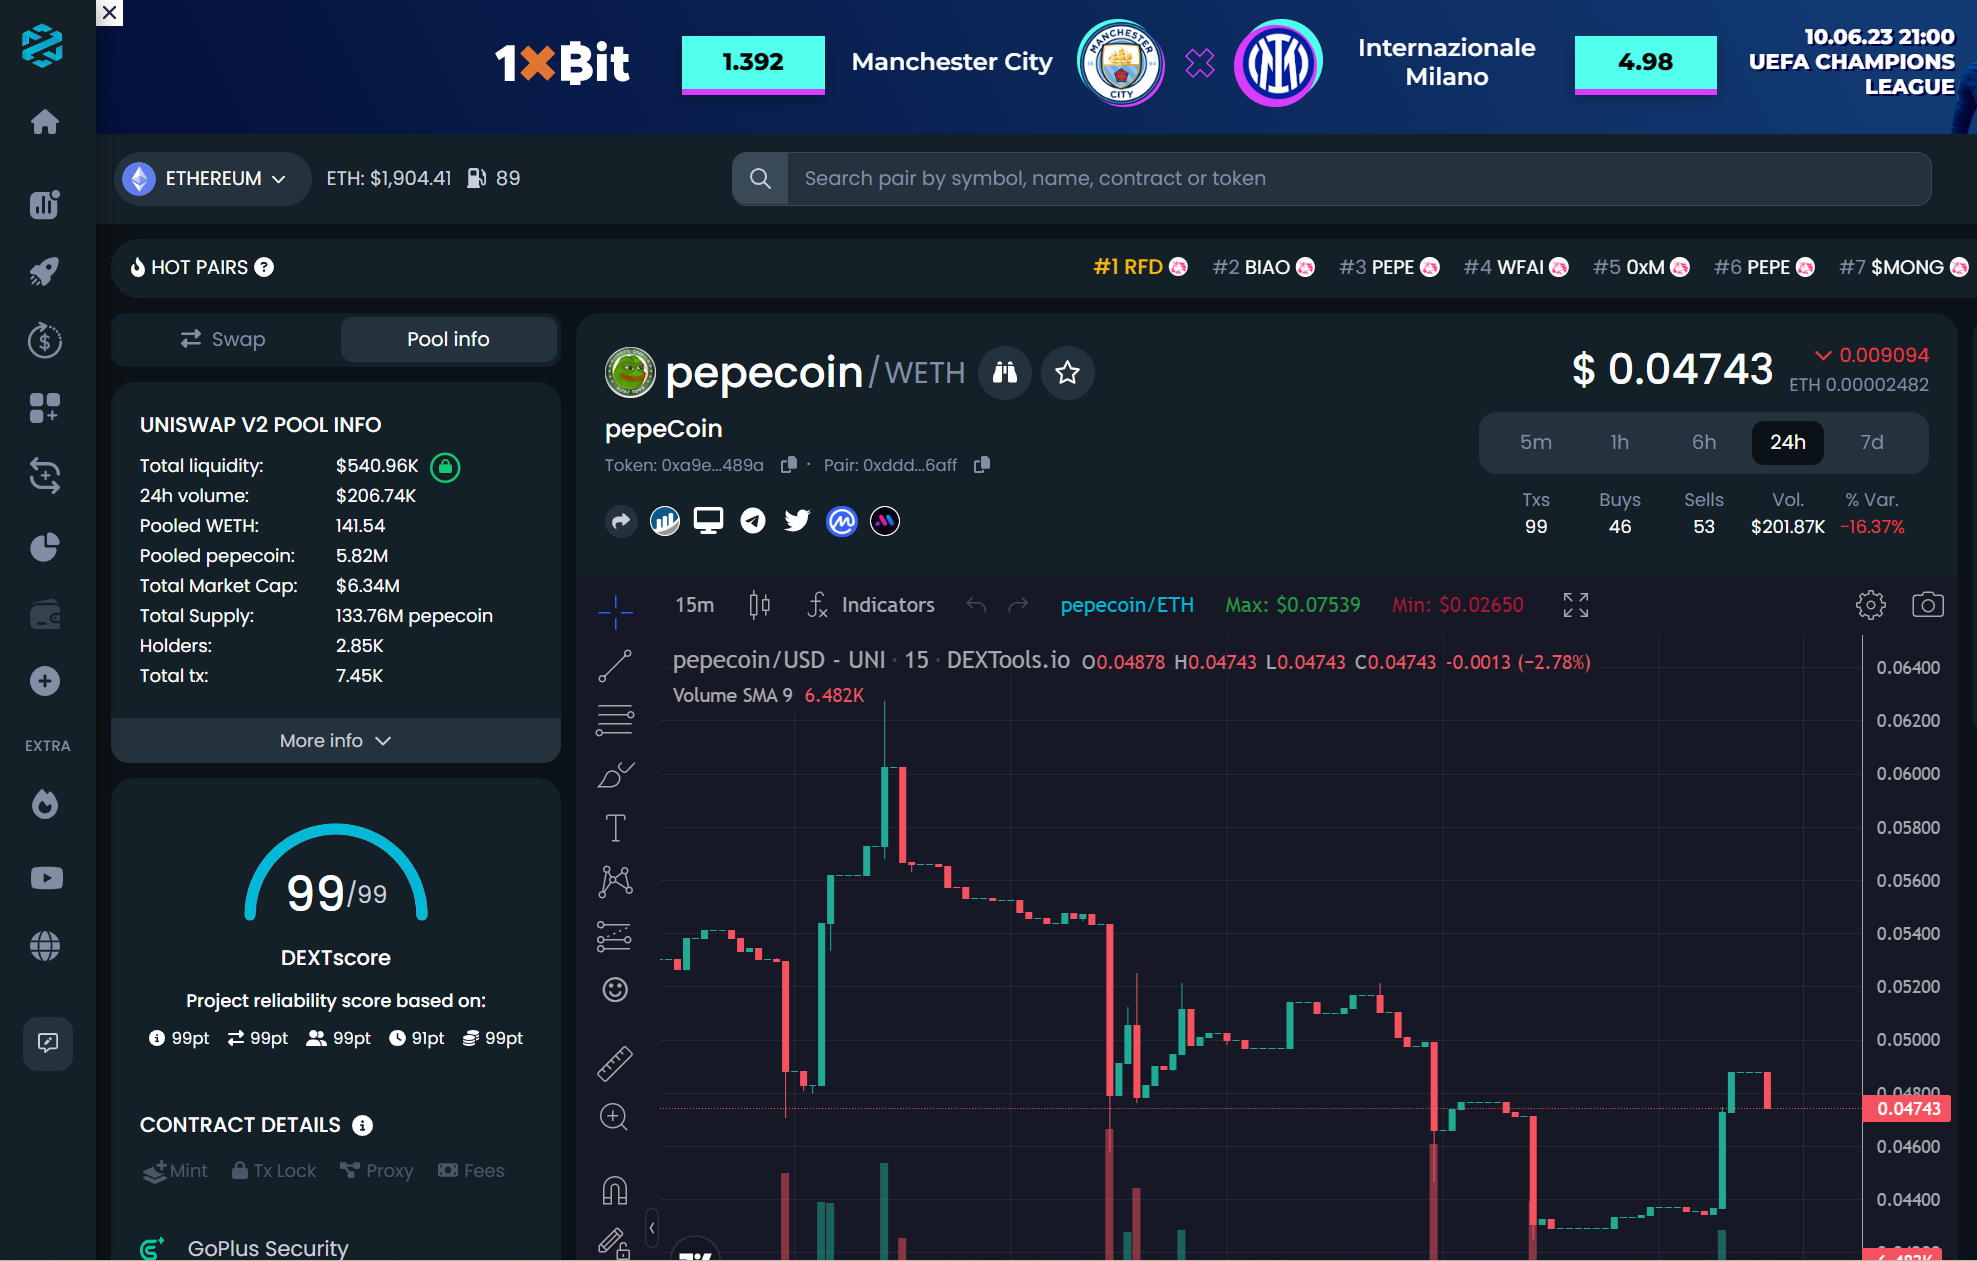This screenshot has height=1261, width=1977.
Task: Take chart snapshot with camera icon
Action: coord(1928,605)
